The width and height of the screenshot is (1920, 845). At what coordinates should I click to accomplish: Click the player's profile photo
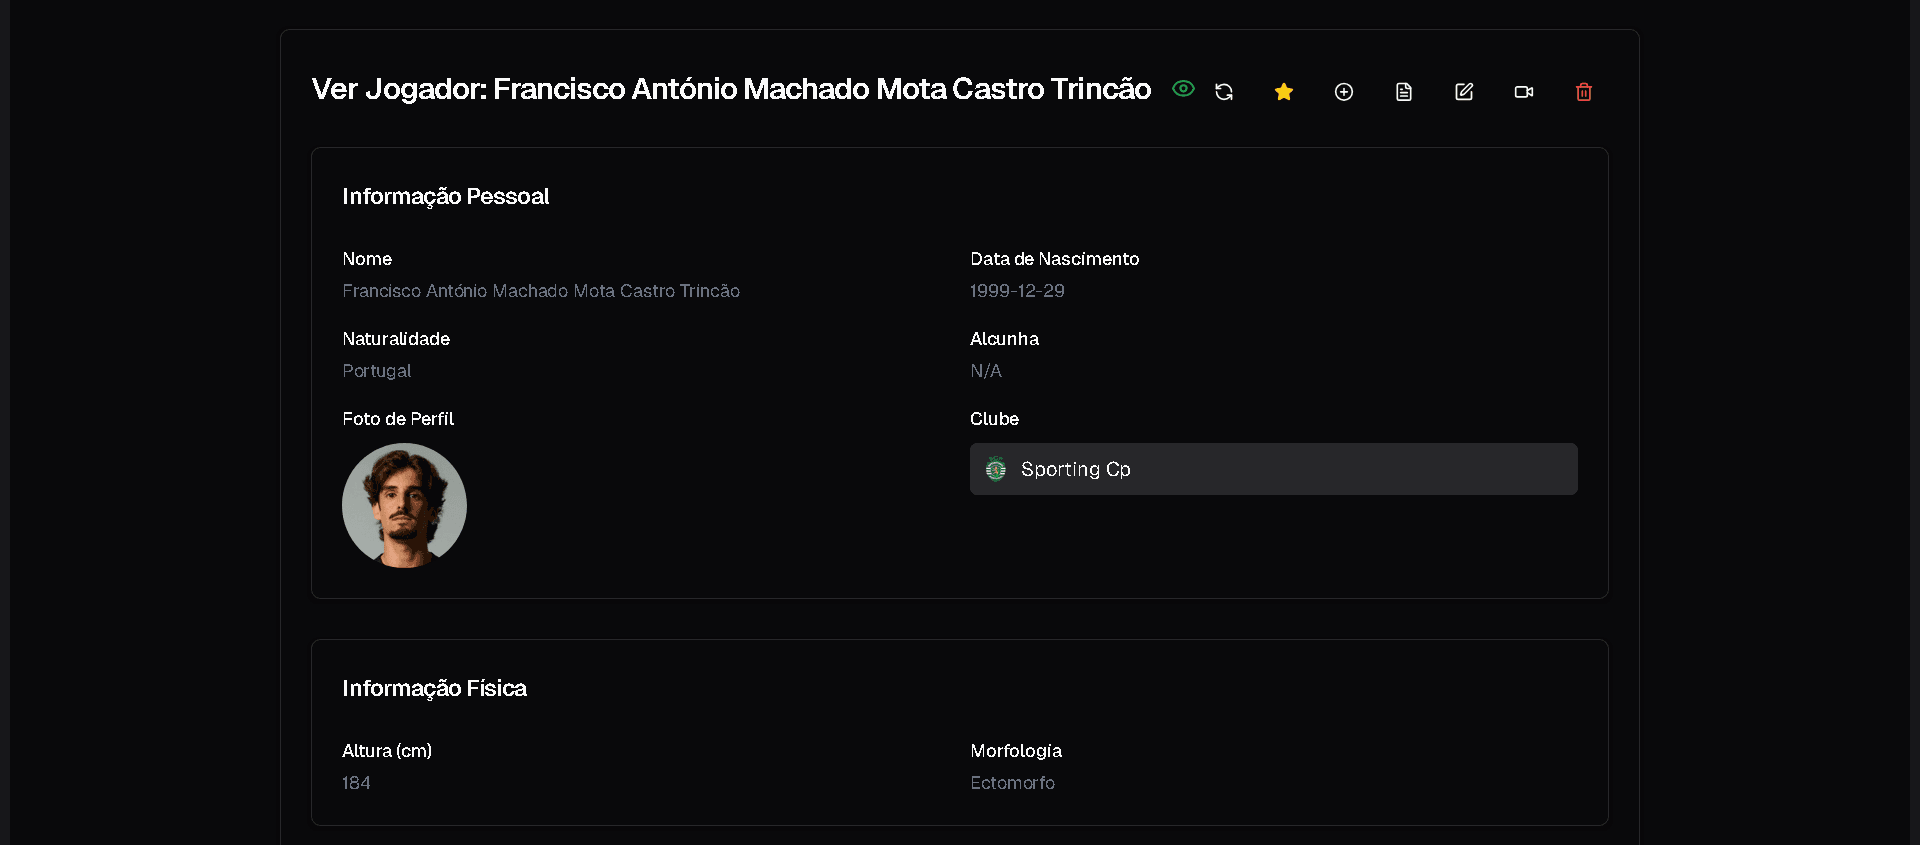(x=404, y=505)
